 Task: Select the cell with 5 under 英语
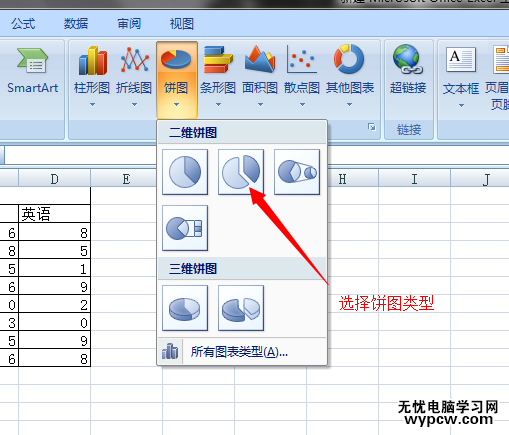tap(54, 250)
